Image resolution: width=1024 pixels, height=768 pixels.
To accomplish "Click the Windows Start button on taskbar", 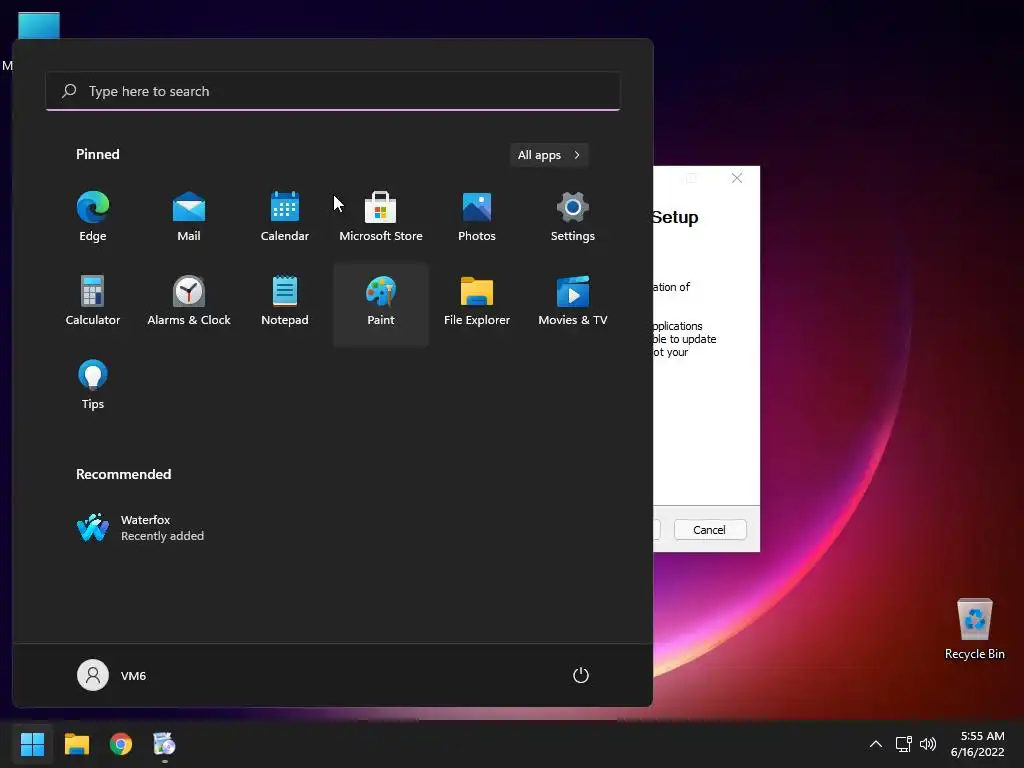I will 33,744.
